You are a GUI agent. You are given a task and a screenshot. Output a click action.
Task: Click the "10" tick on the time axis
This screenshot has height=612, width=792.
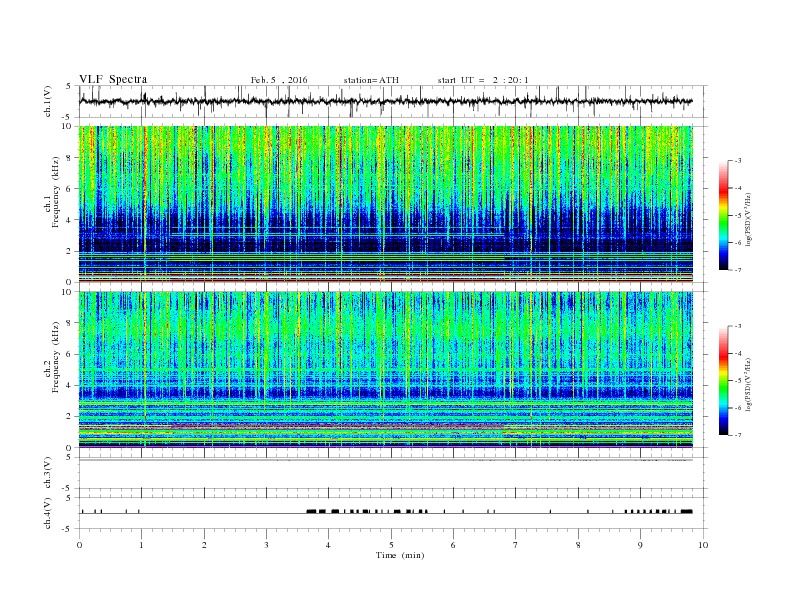pyautogui.click(x=703, y=545)
